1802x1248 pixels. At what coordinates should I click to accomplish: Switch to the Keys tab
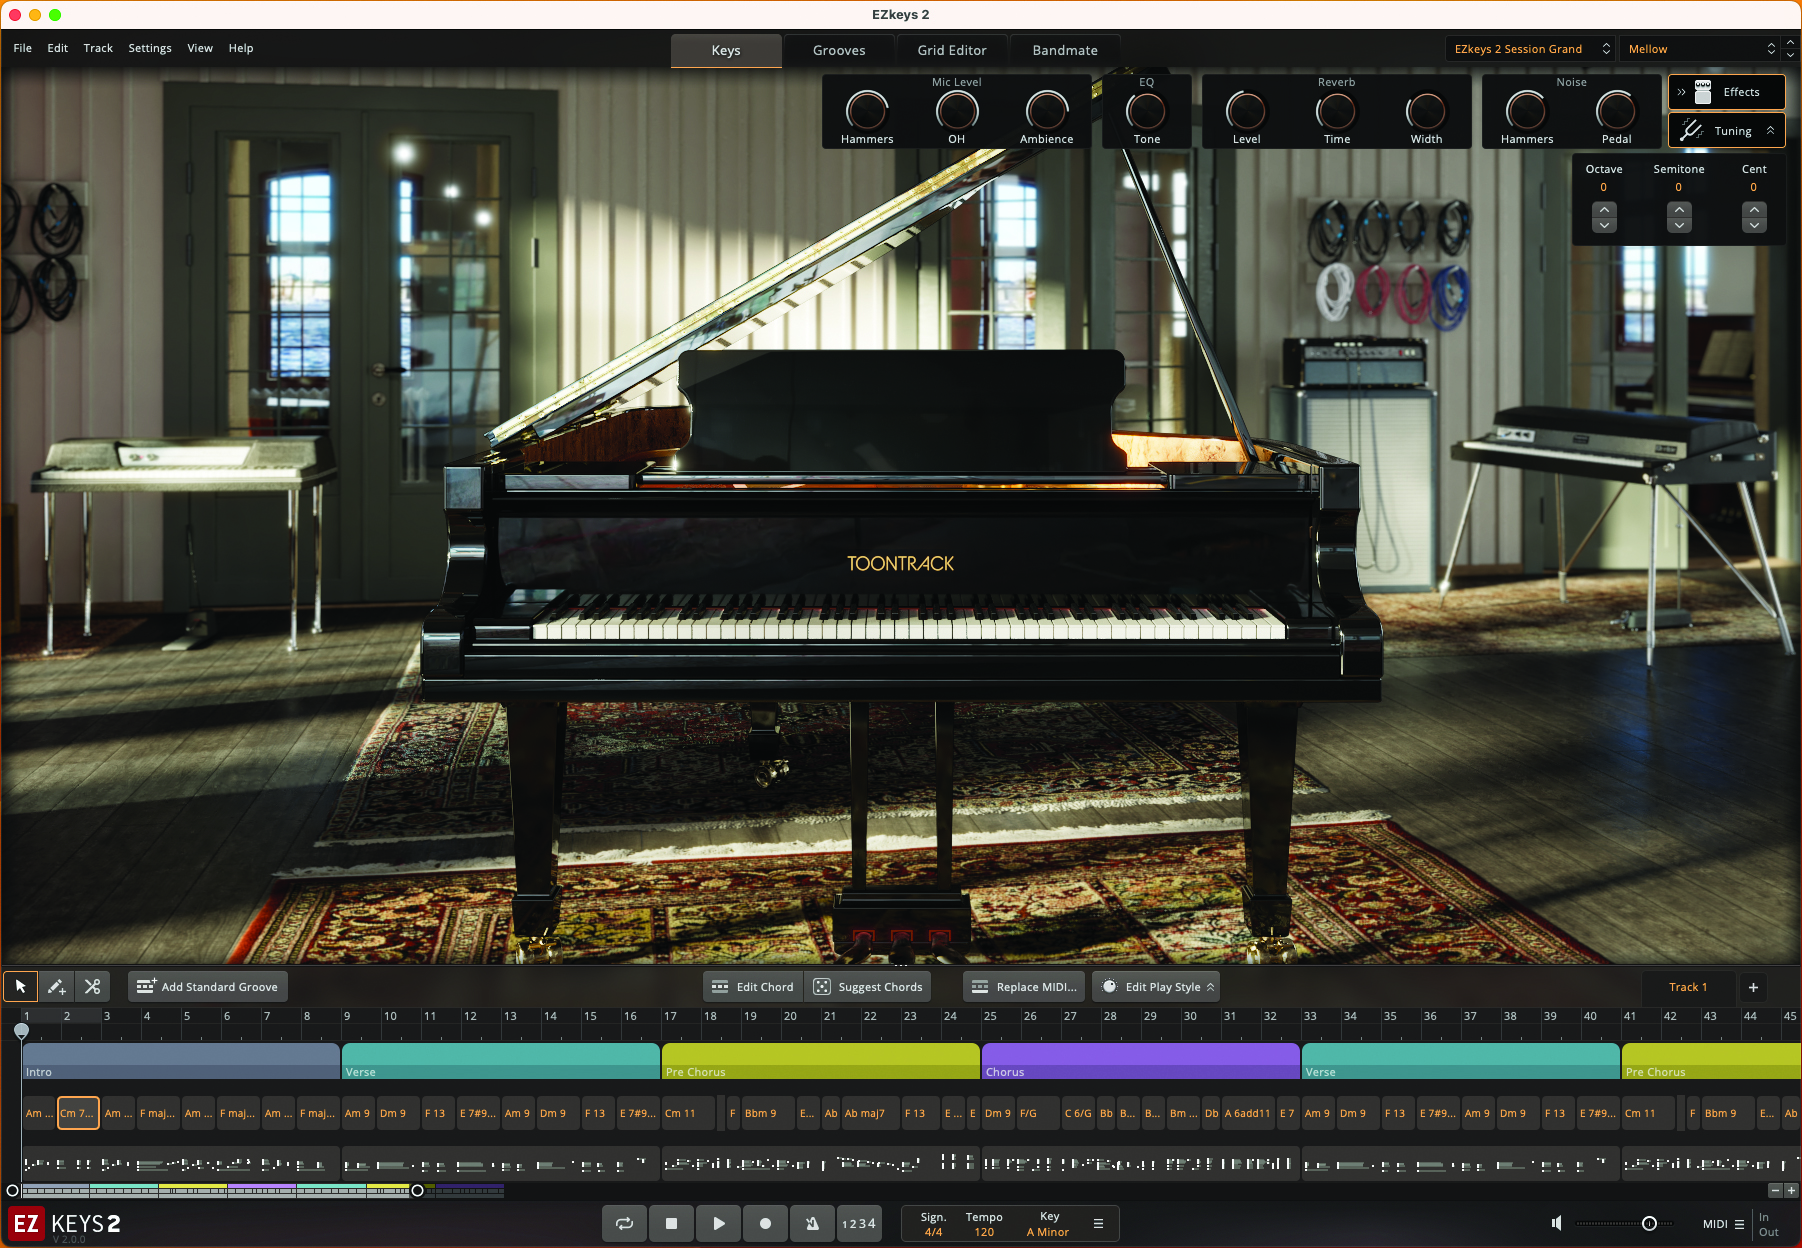[726, 50]
